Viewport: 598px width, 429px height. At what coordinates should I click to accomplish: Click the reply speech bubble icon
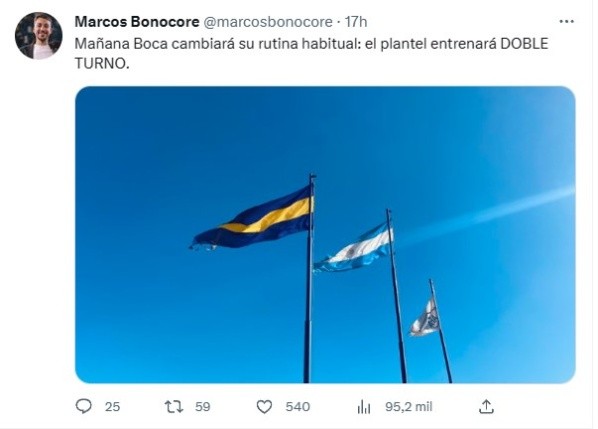[x=84, y=407]
